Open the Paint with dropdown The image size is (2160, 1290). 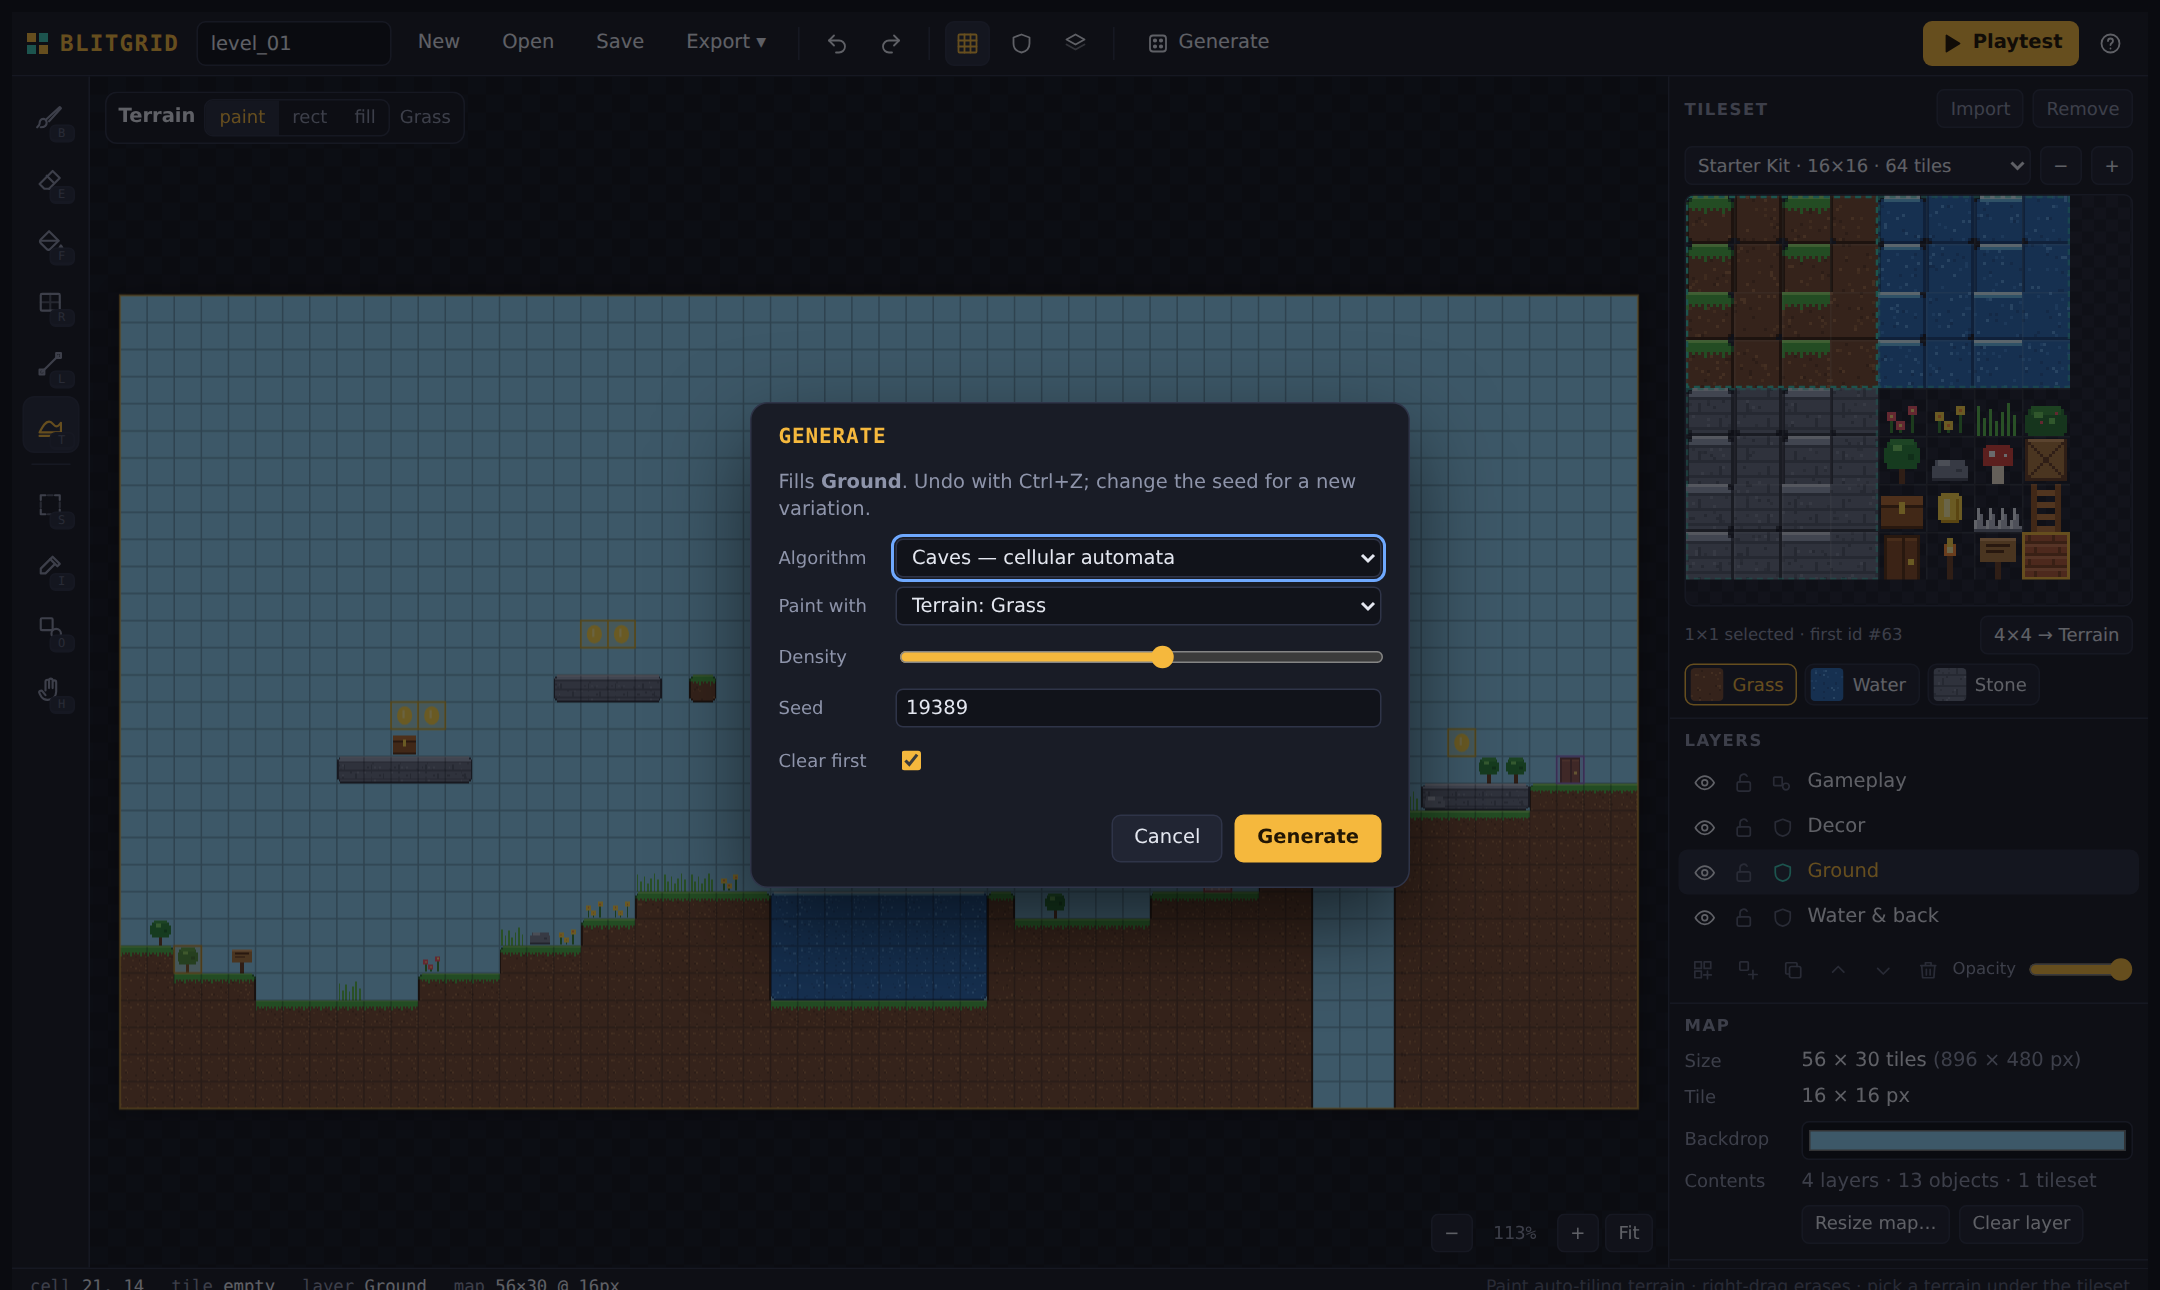click(x=1138, y=606)
